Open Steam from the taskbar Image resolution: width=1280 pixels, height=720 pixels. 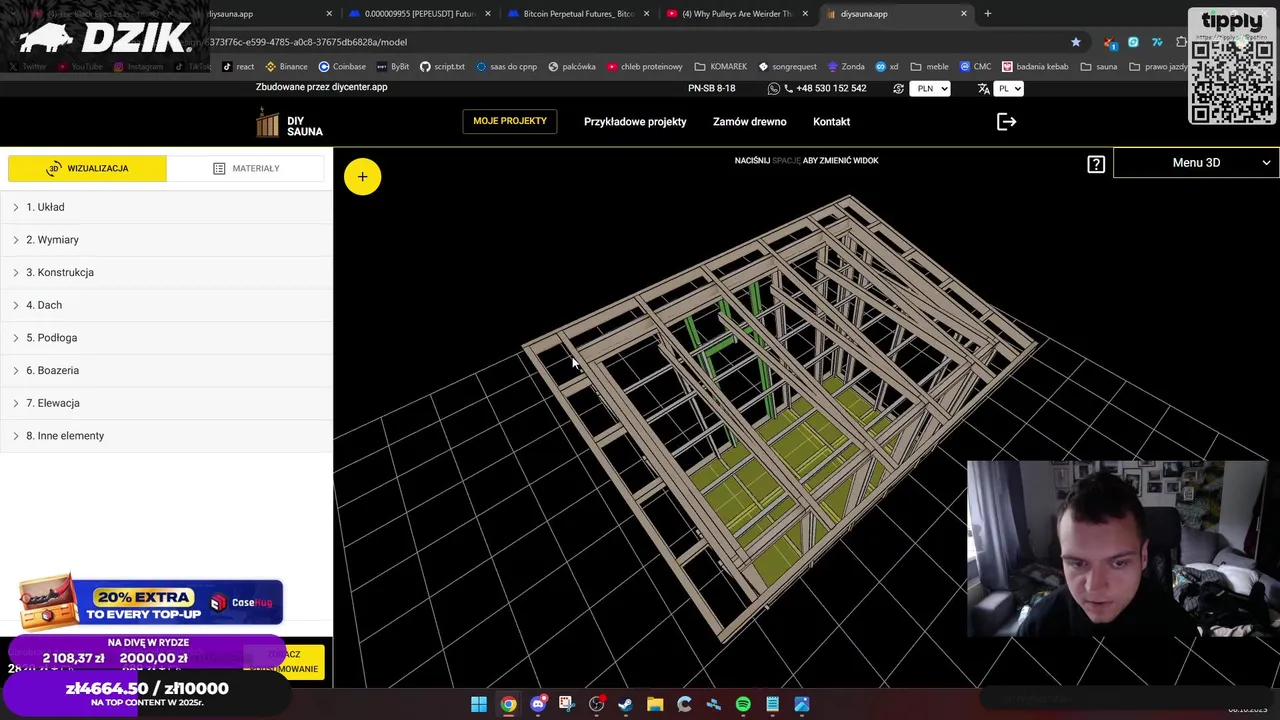click(x=626, y=704)
